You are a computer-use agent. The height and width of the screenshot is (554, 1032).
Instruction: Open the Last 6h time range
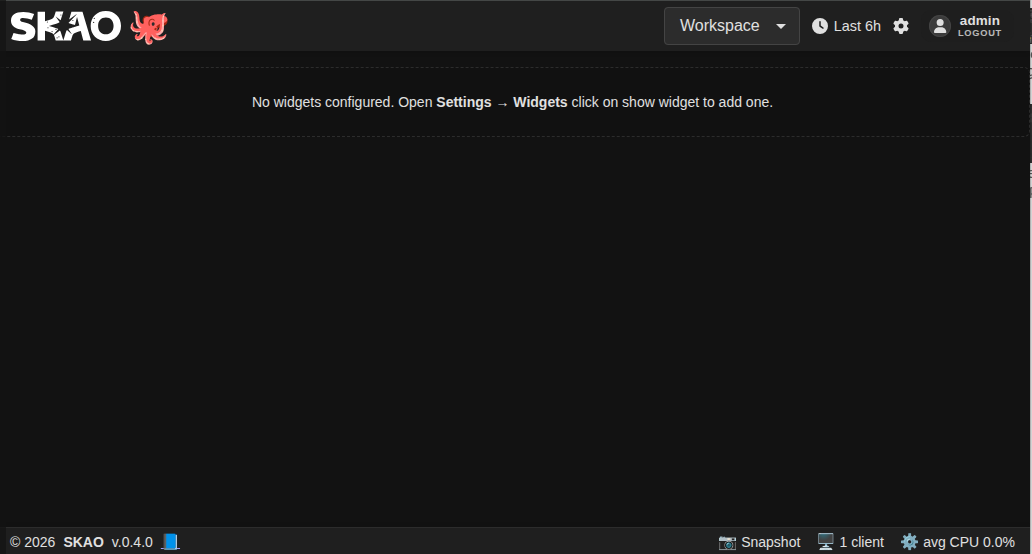[x=856, y=26]
